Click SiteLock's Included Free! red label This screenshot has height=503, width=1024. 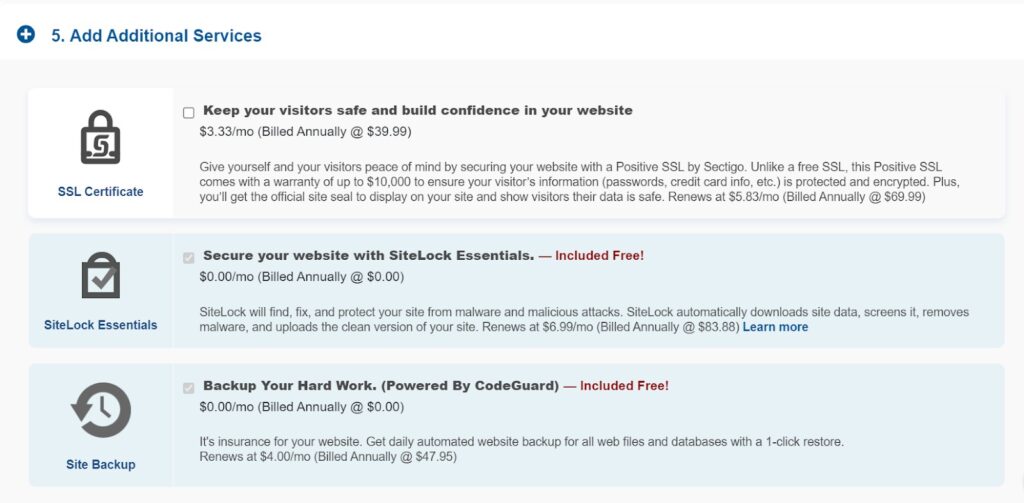pos(592,255)
